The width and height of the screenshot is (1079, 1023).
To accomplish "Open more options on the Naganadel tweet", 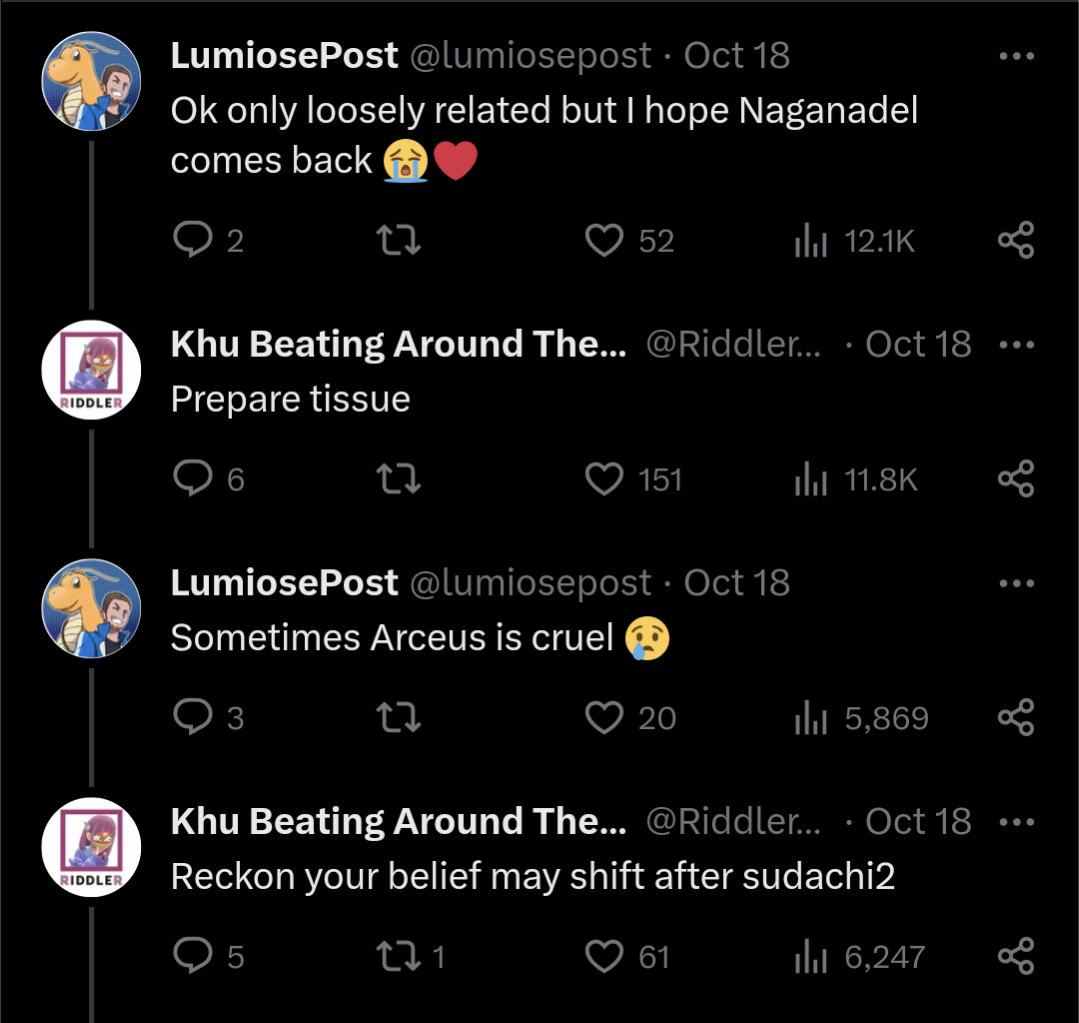I will point(1016,56).
